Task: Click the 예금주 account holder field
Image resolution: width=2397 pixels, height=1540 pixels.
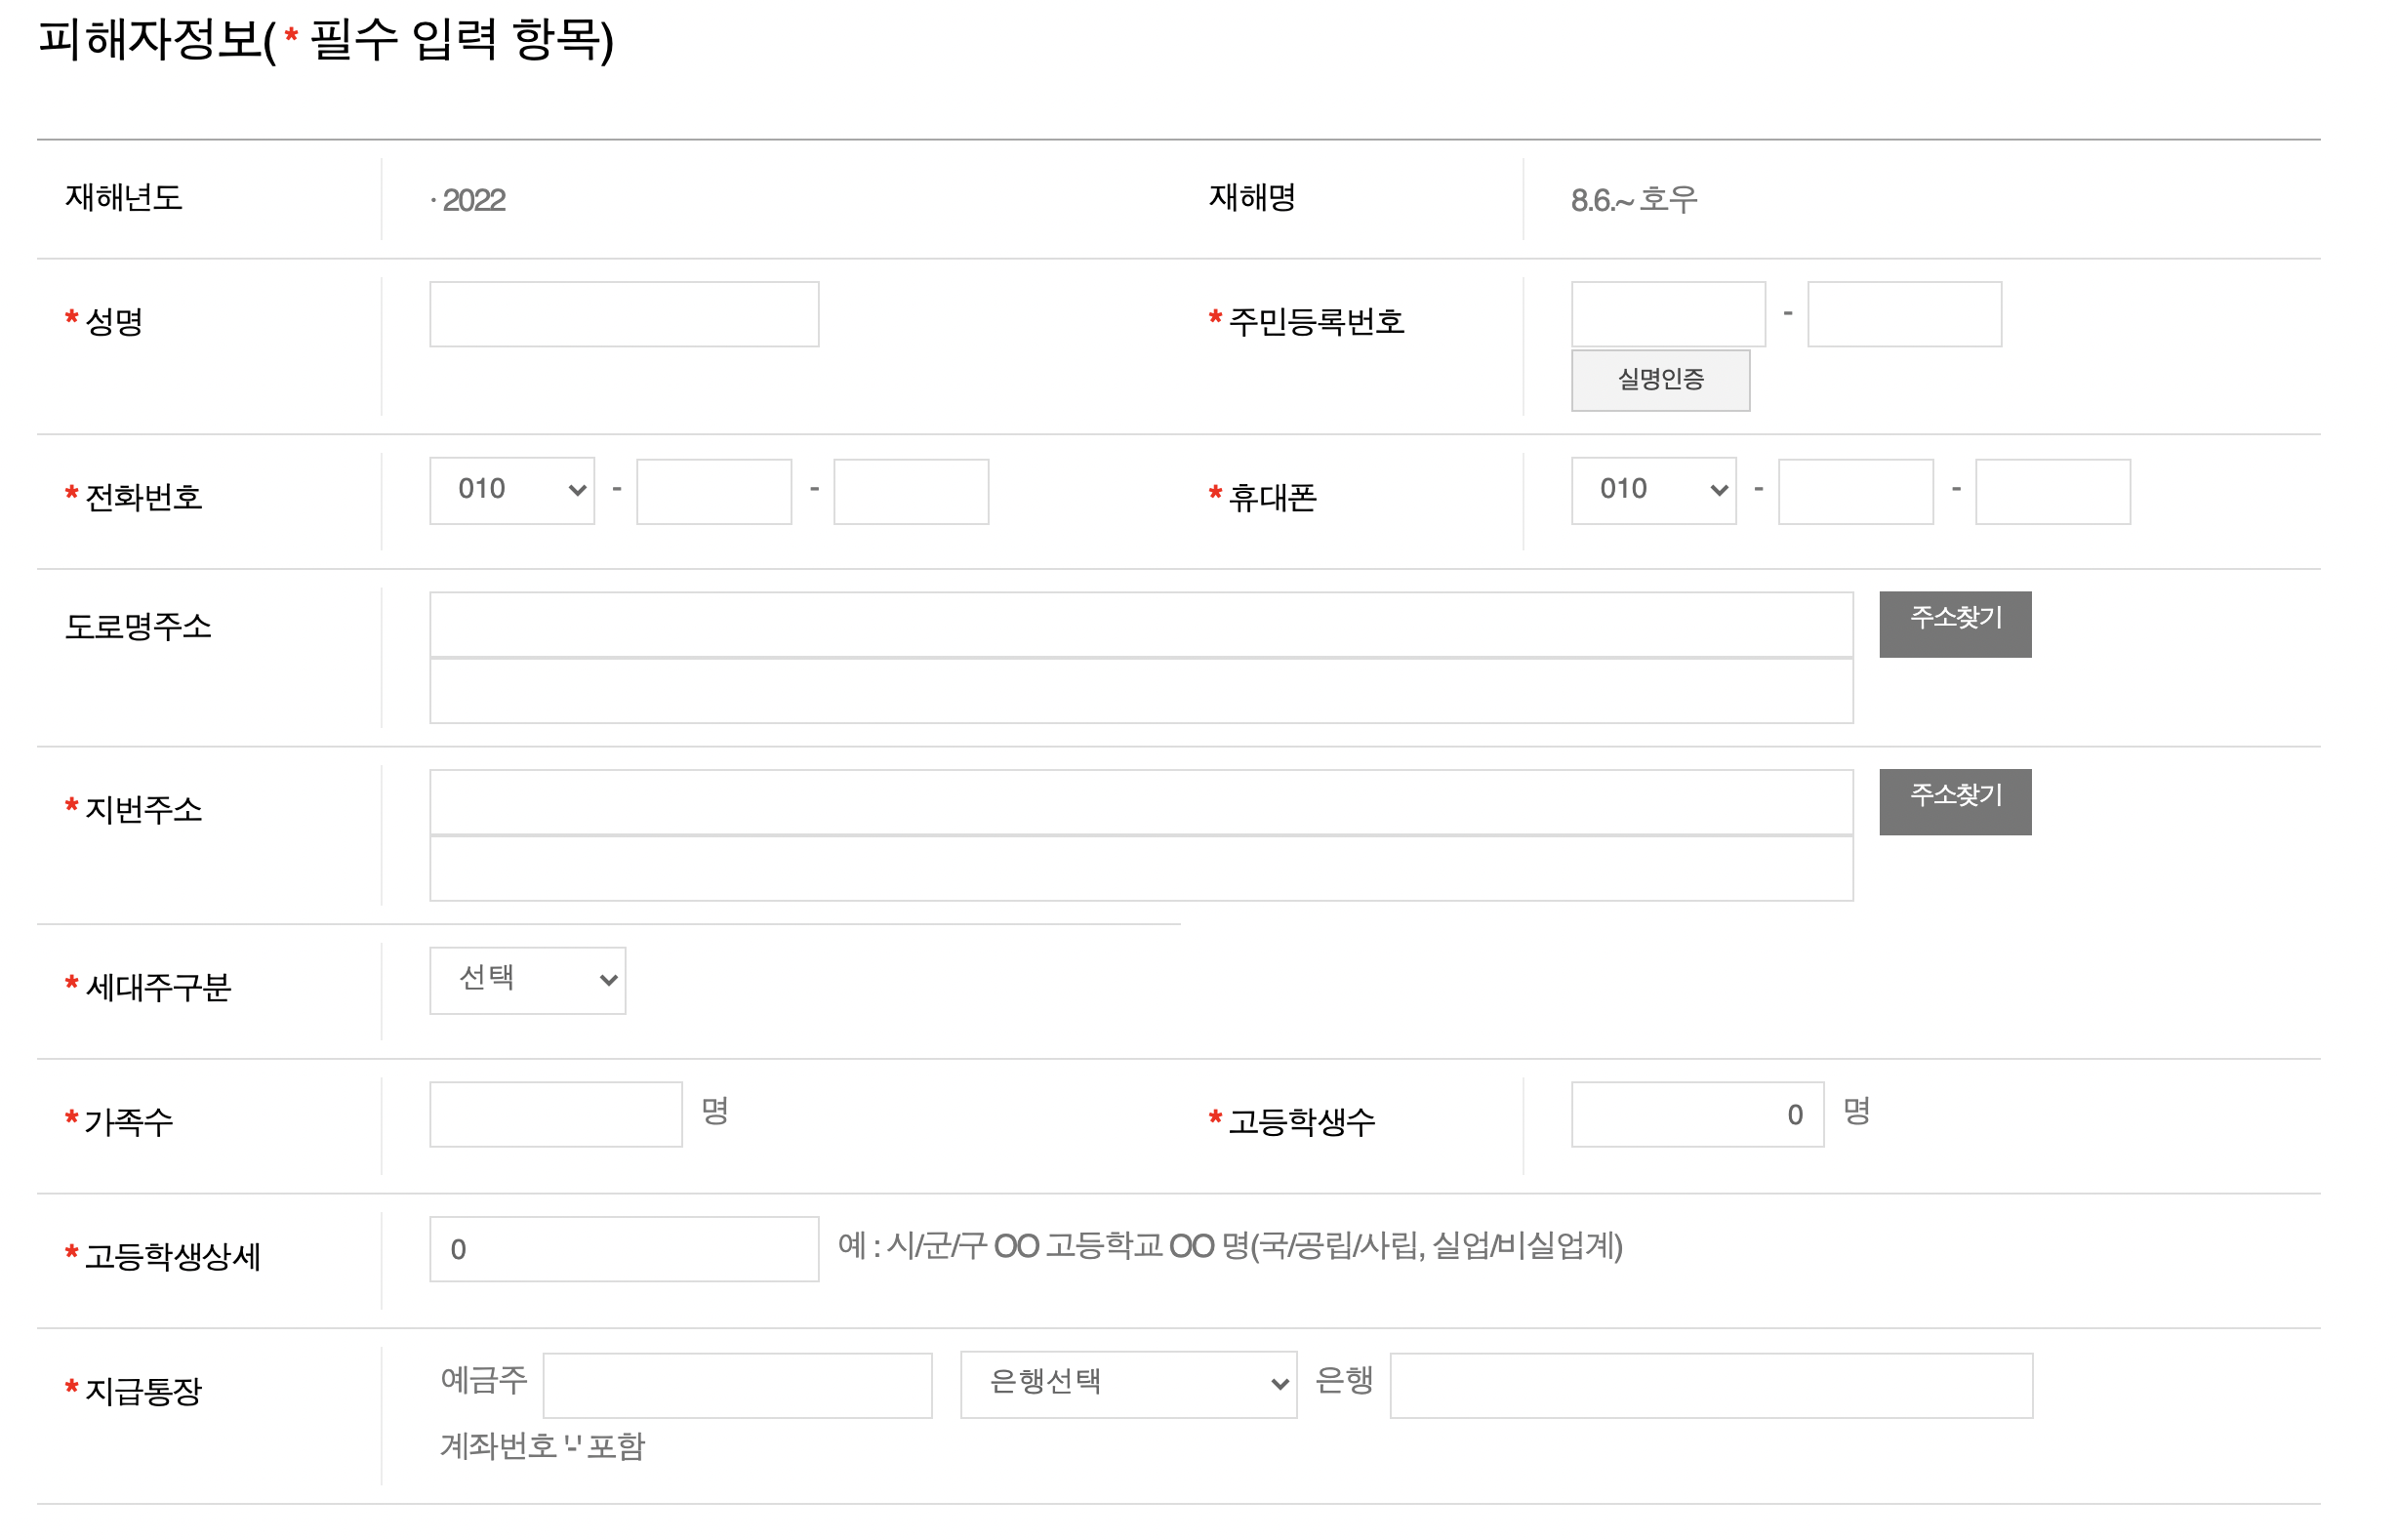Action: pyautogui.click(x=737, y=1385)
